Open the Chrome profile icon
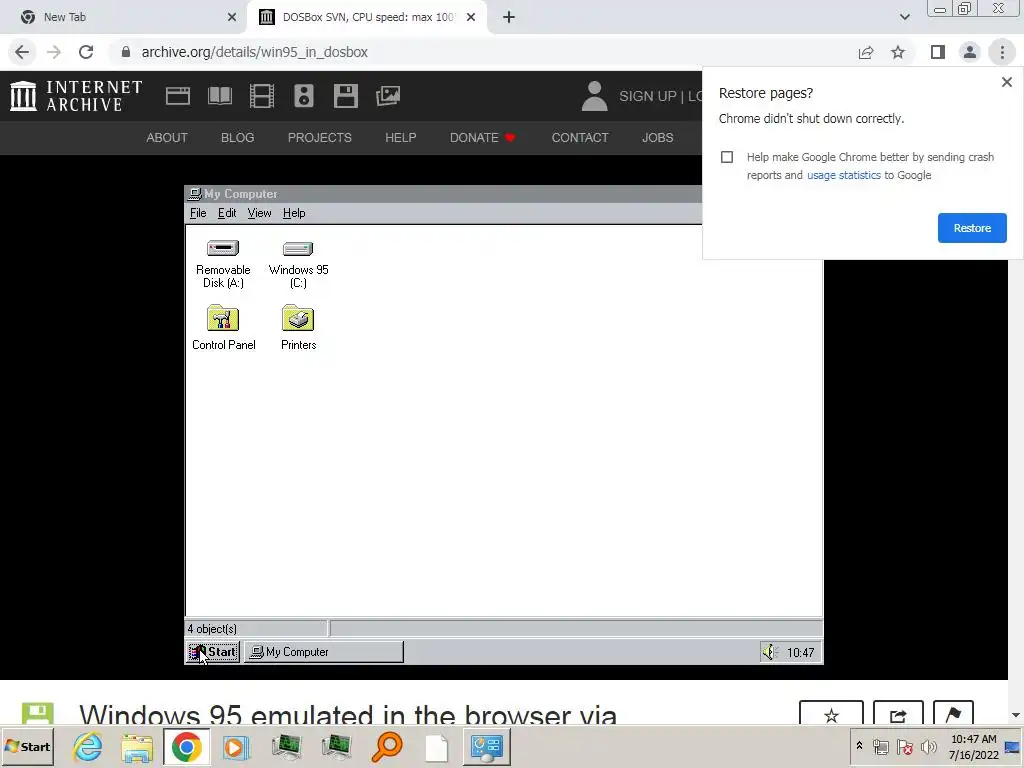This screenshot has height=768, width=1024. (970, 52)
